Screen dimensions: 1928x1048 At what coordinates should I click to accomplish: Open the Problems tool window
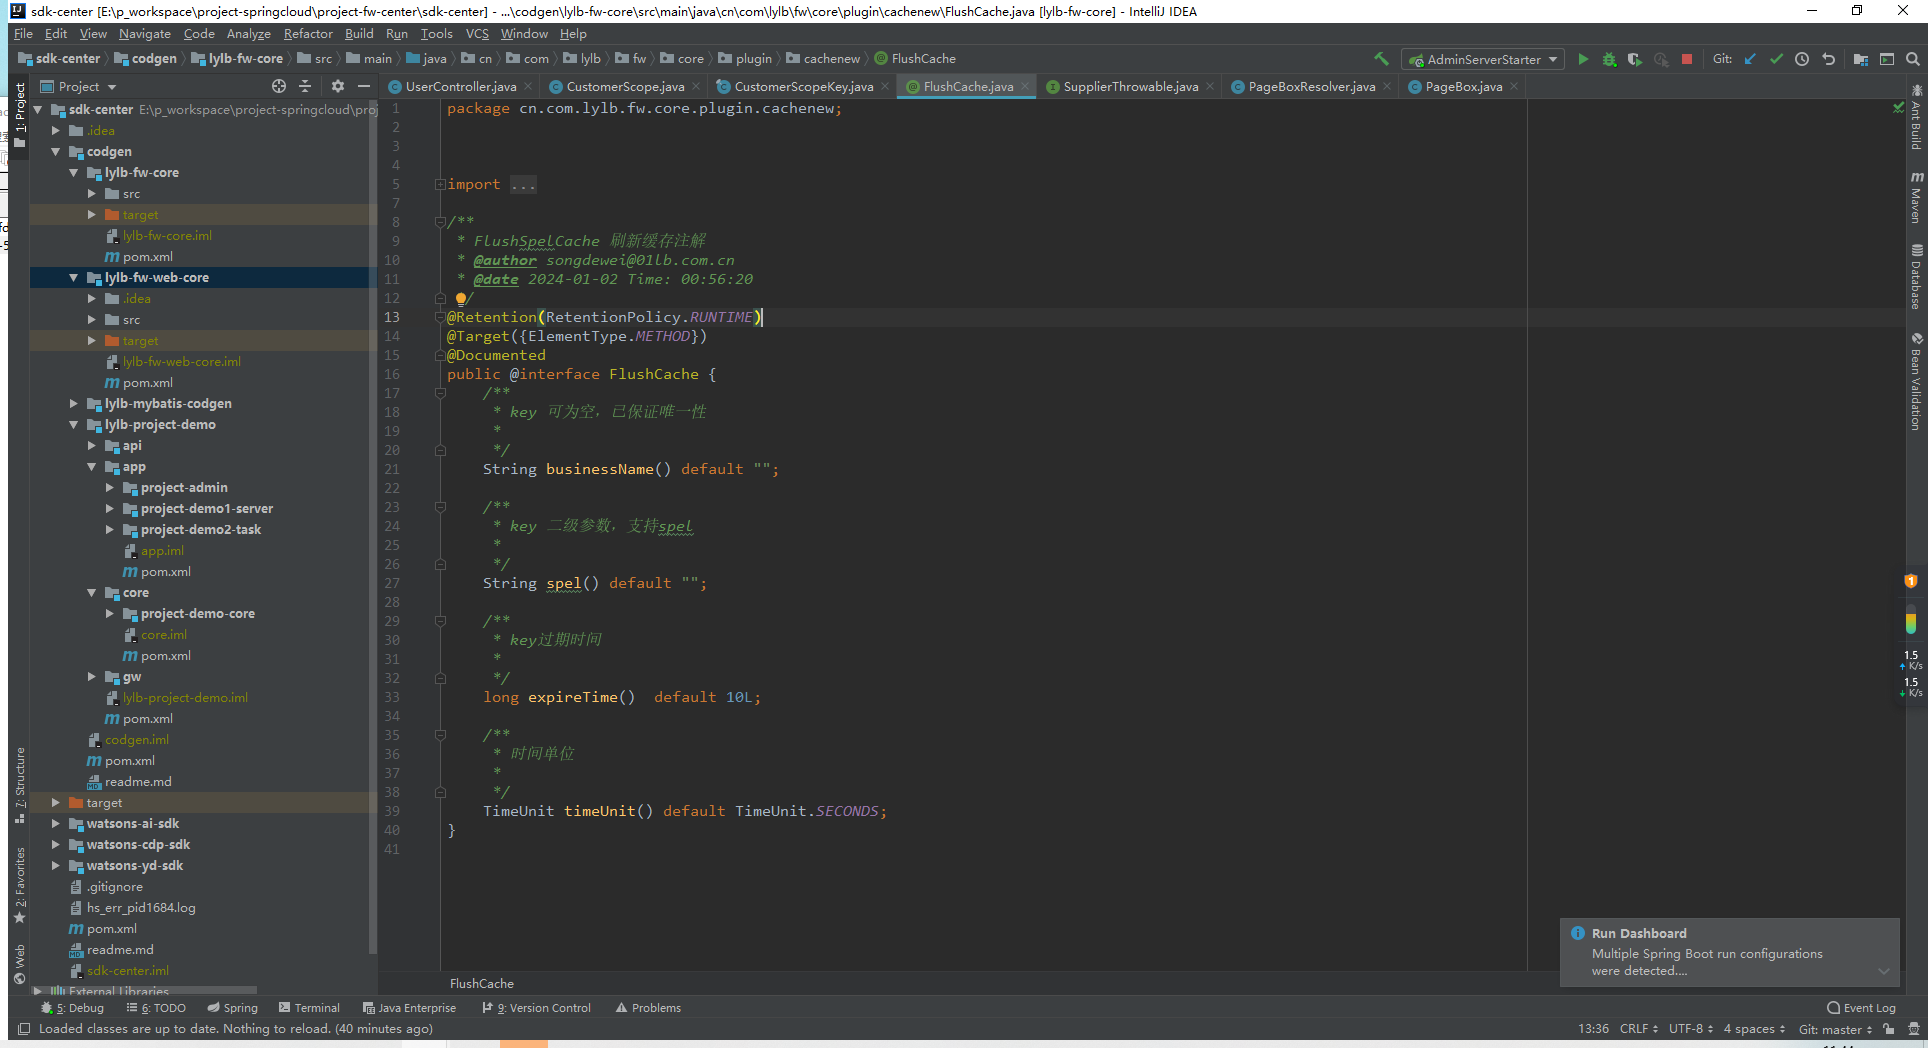coord(648,1008)
